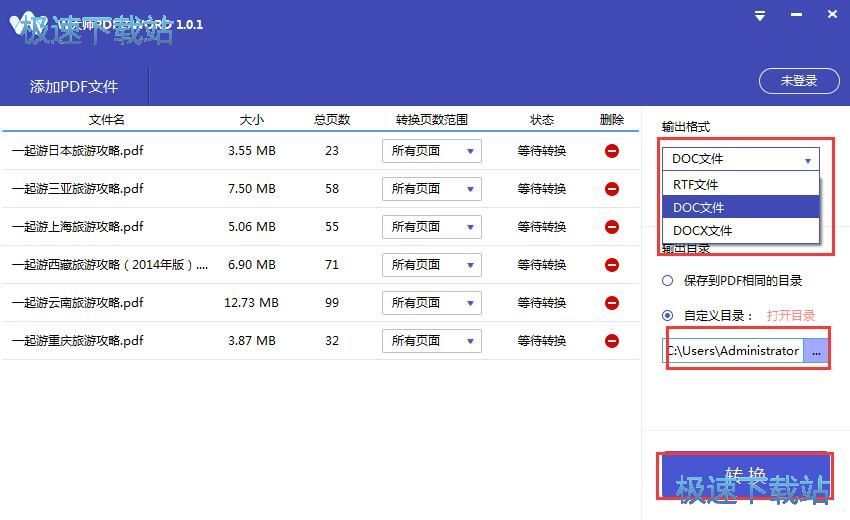
Task: Select file name 一起游重庆旅游攻略.pdf
Action: [78, 341]
